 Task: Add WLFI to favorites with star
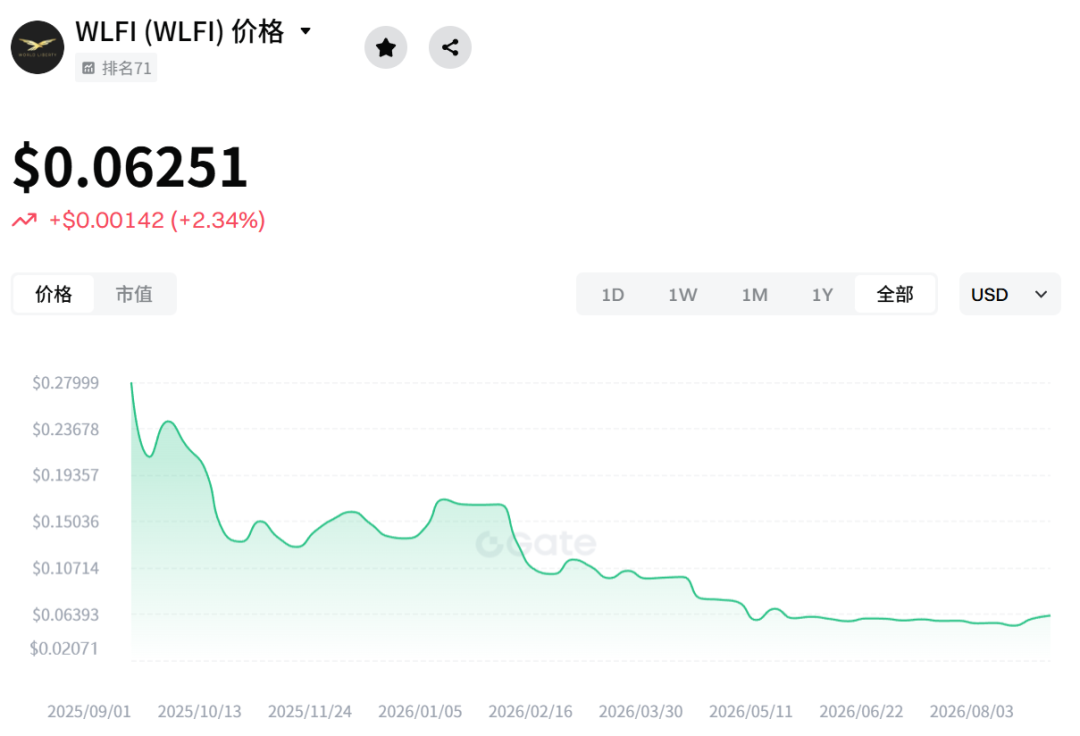pos(386,48)
